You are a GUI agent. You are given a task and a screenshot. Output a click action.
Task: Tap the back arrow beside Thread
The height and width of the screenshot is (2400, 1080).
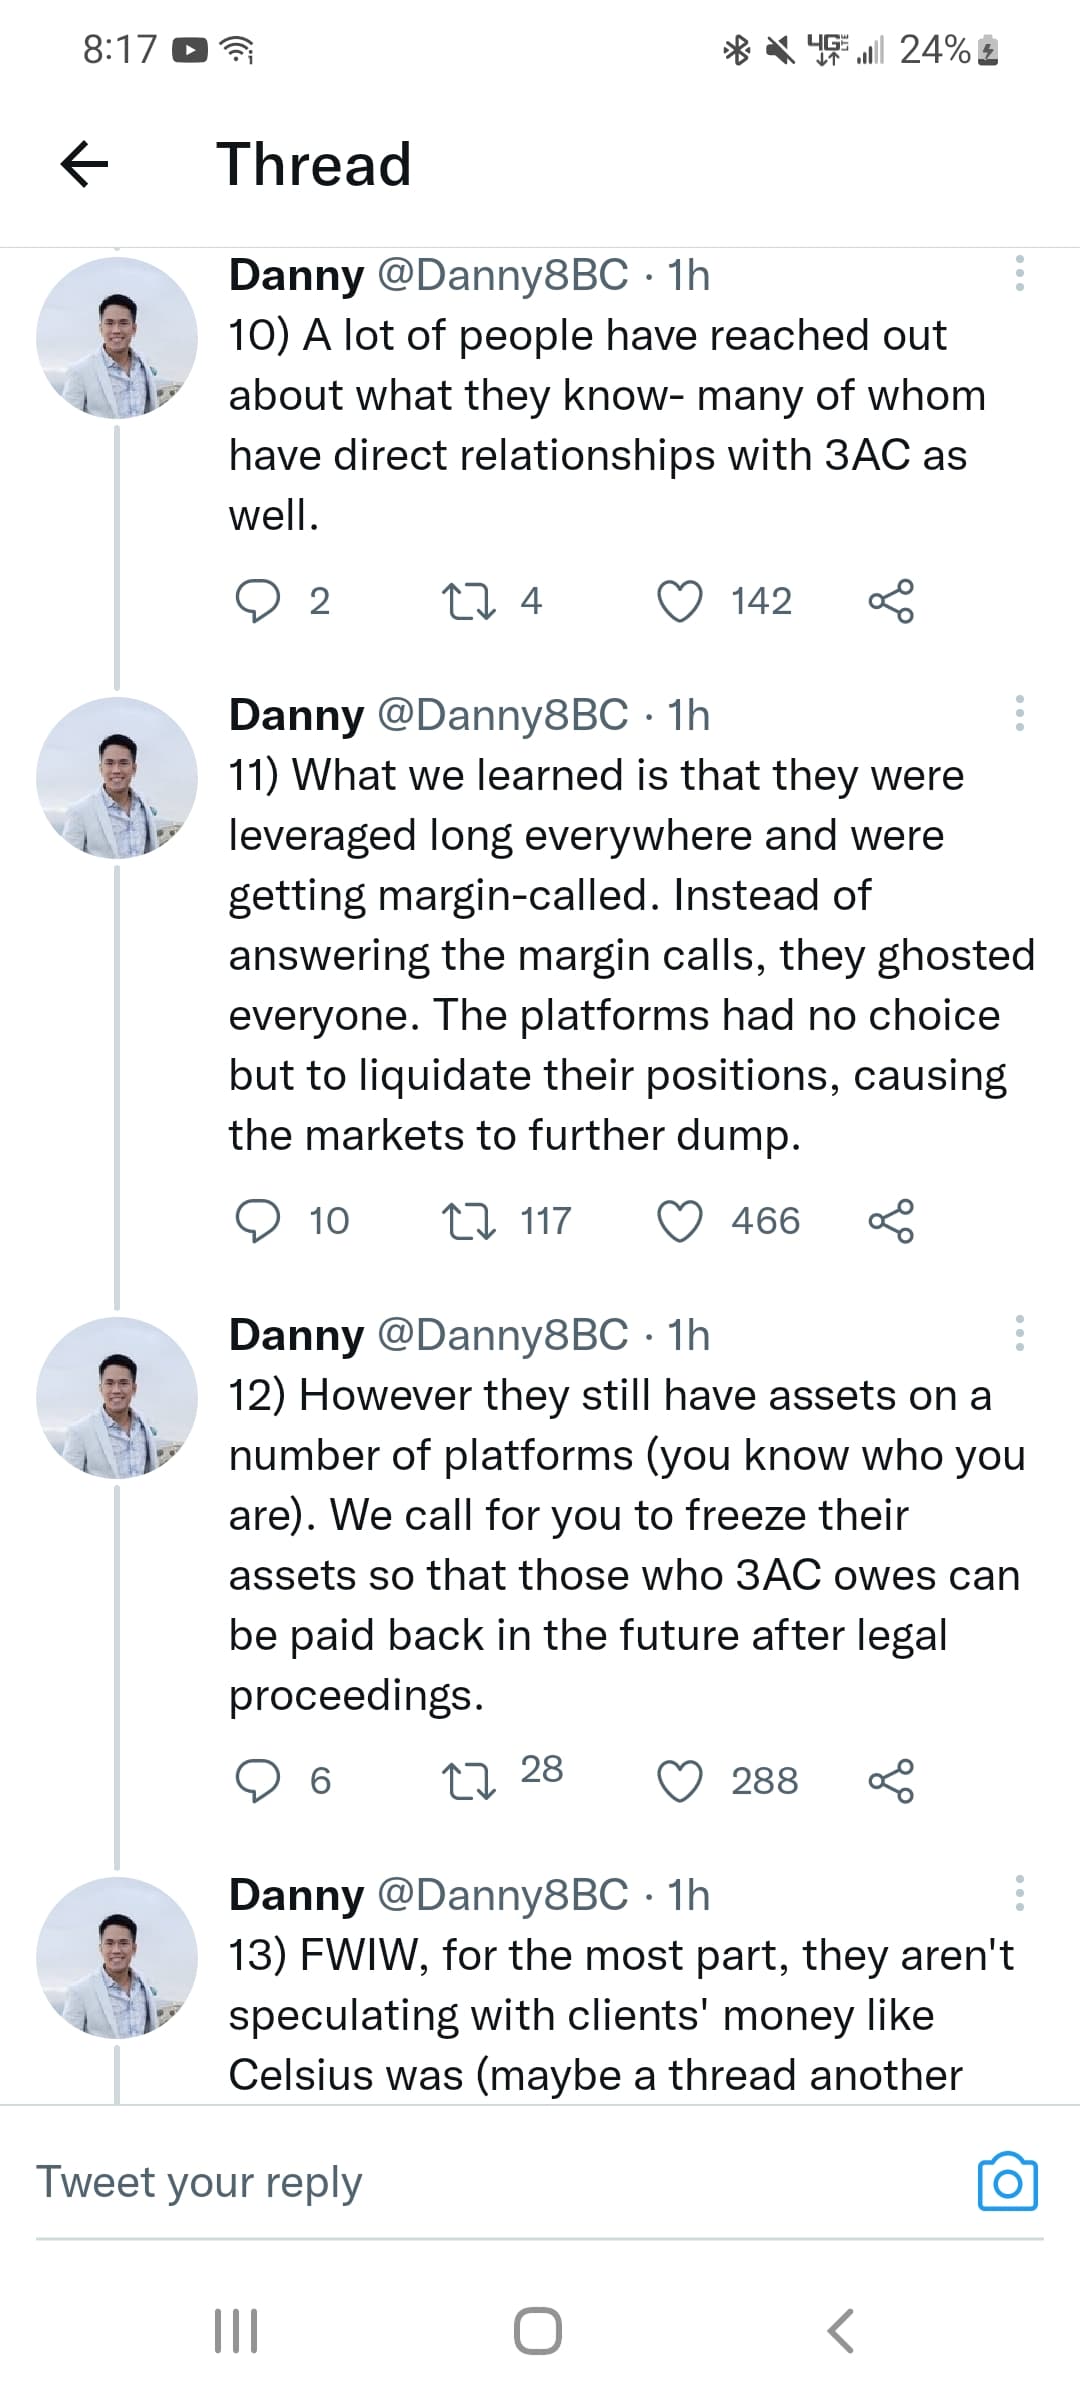(84, 164)
